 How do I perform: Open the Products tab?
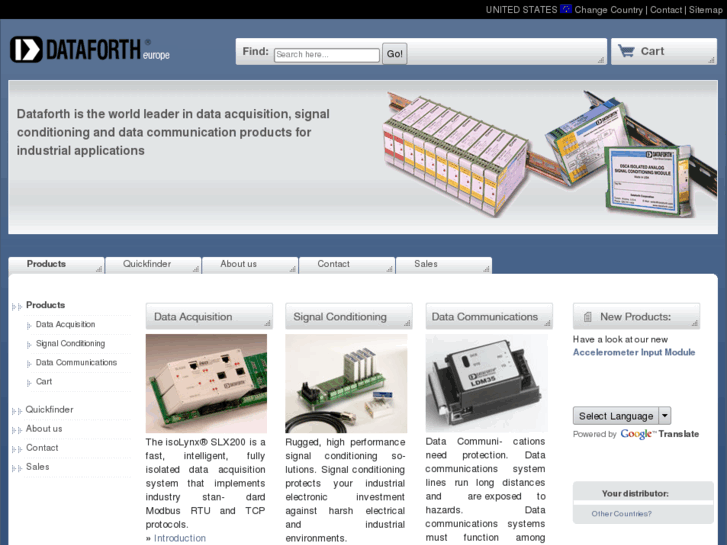click(56, 264)
